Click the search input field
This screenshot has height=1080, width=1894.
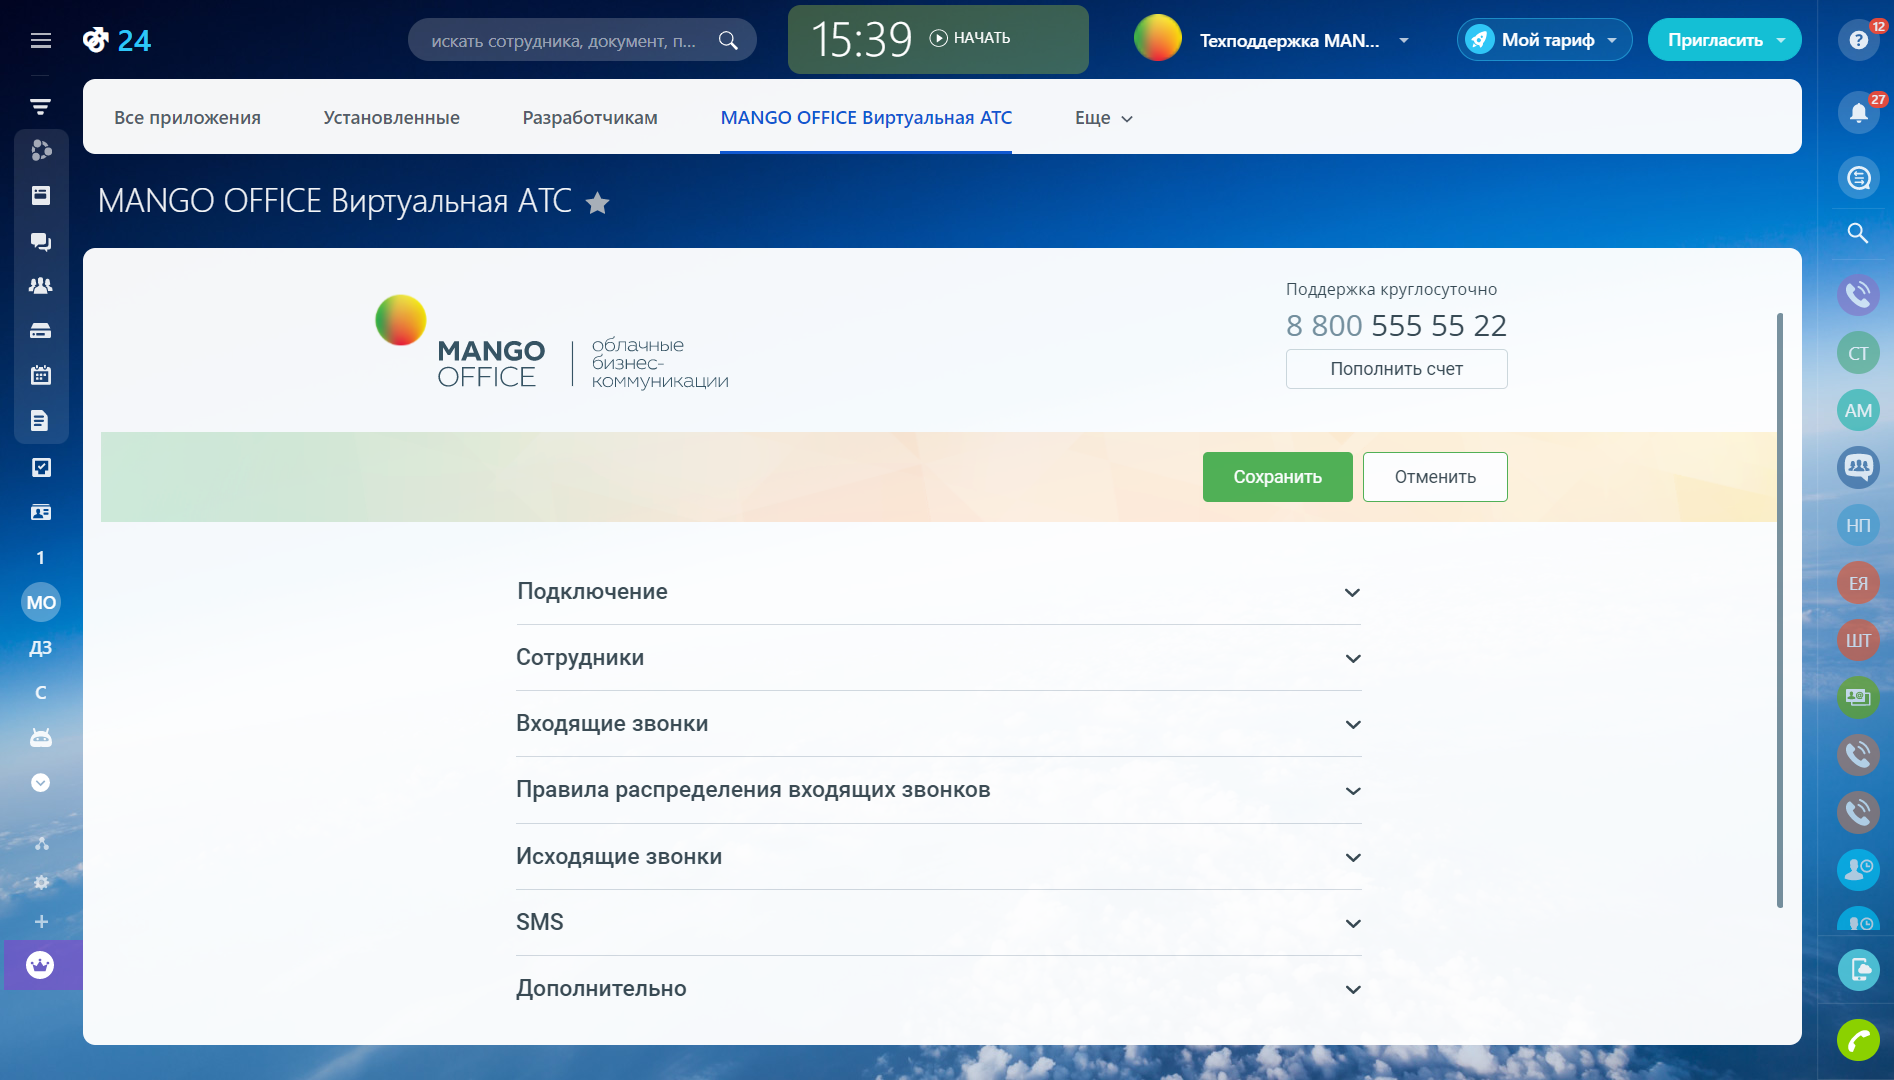tap(565, 41)
